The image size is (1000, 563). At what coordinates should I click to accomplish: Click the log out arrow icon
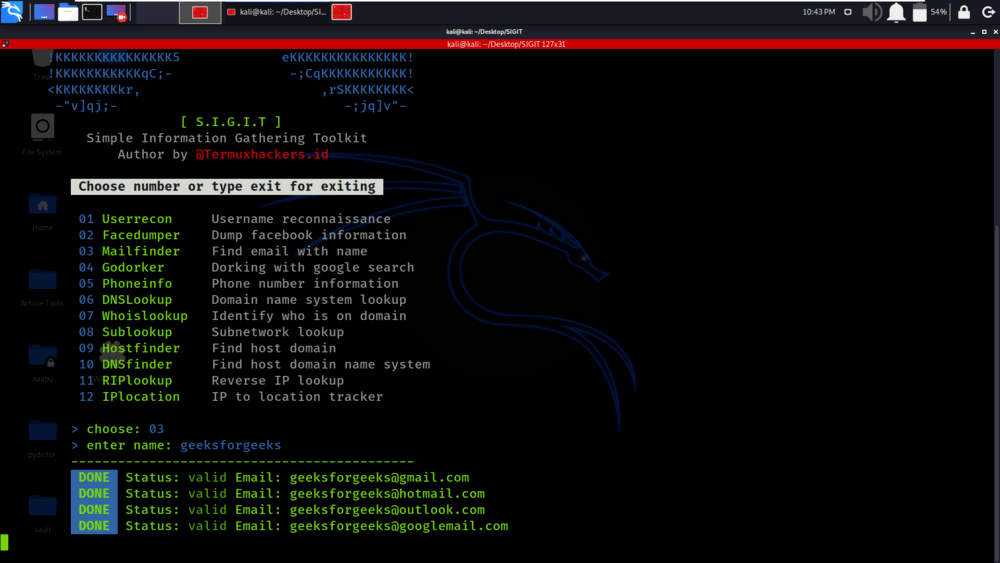tap(988, 12)
